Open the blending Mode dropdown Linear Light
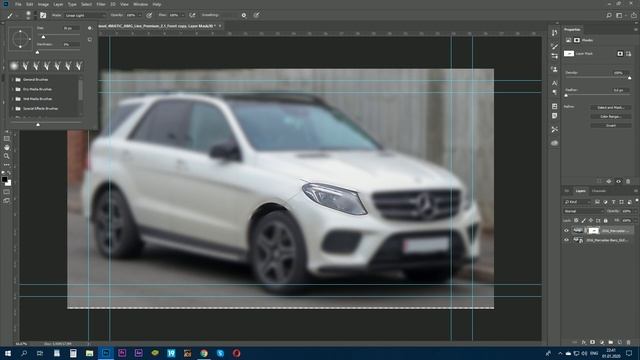The width and height of the screenshot is (640, 360). coord(84,15)
